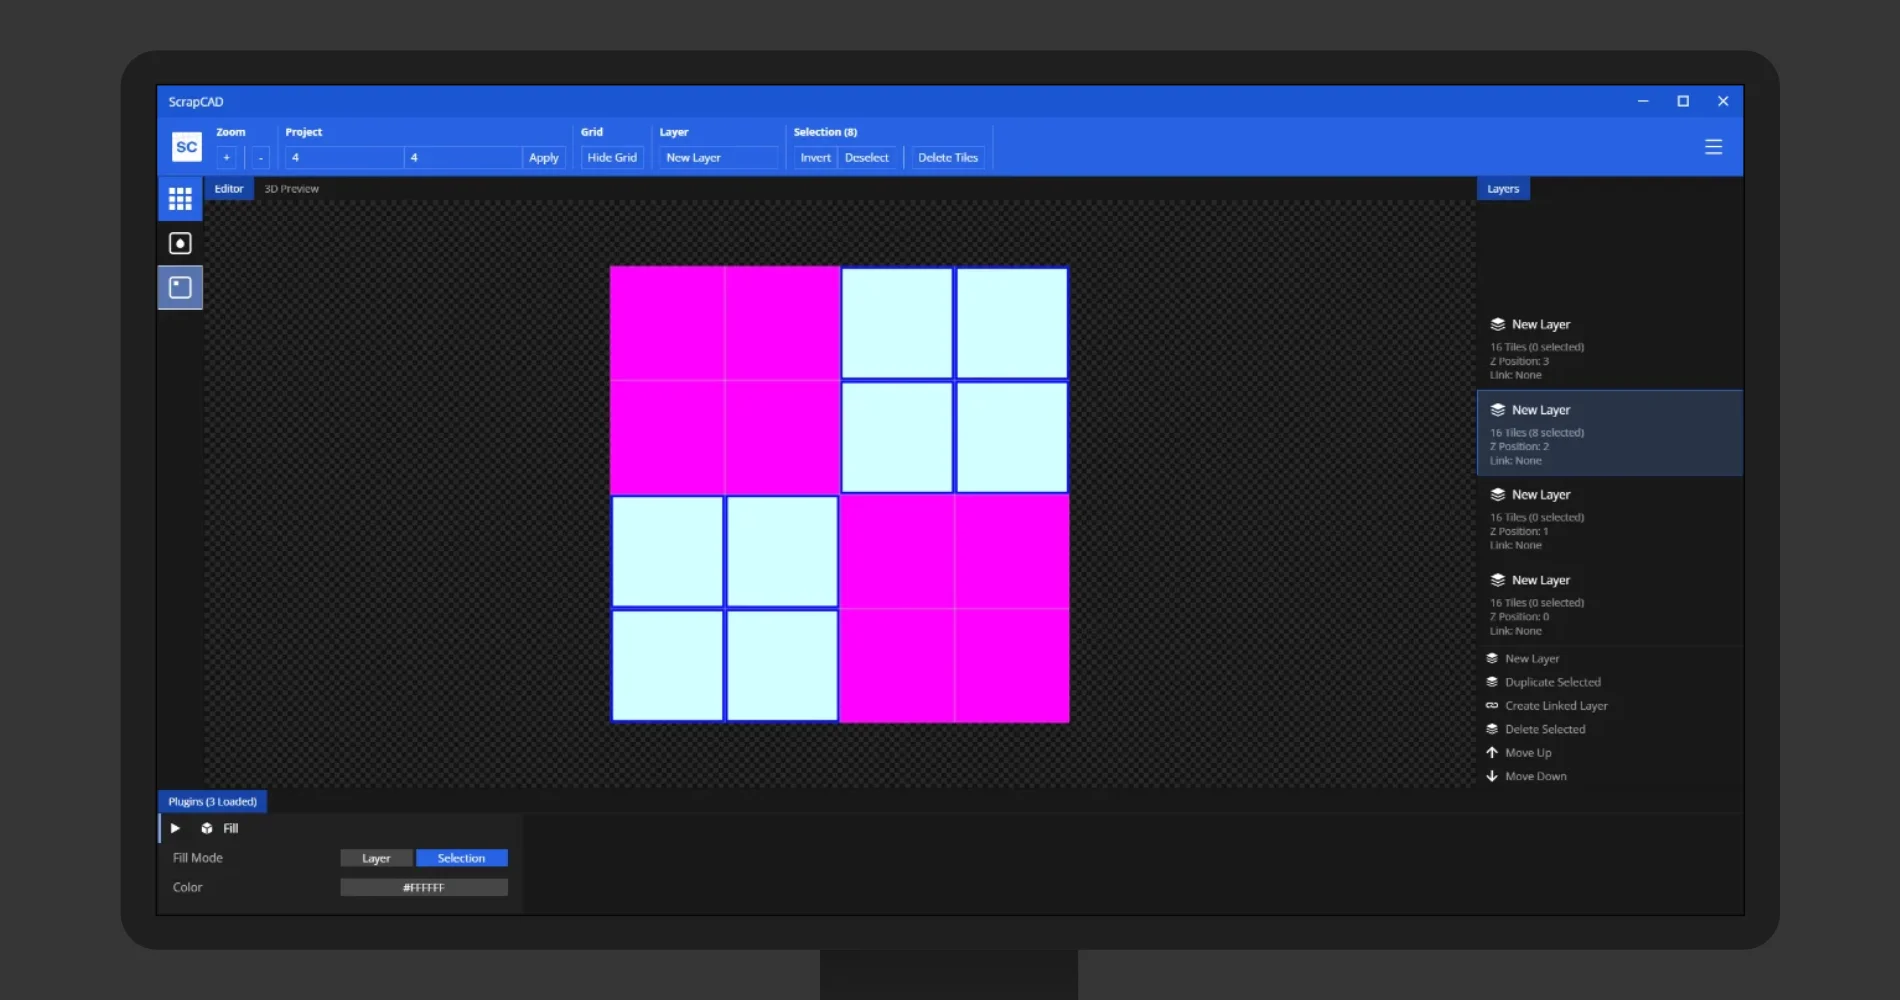Click the circle-in-square tool icon

pyautogui.click(x=180, y=243)
